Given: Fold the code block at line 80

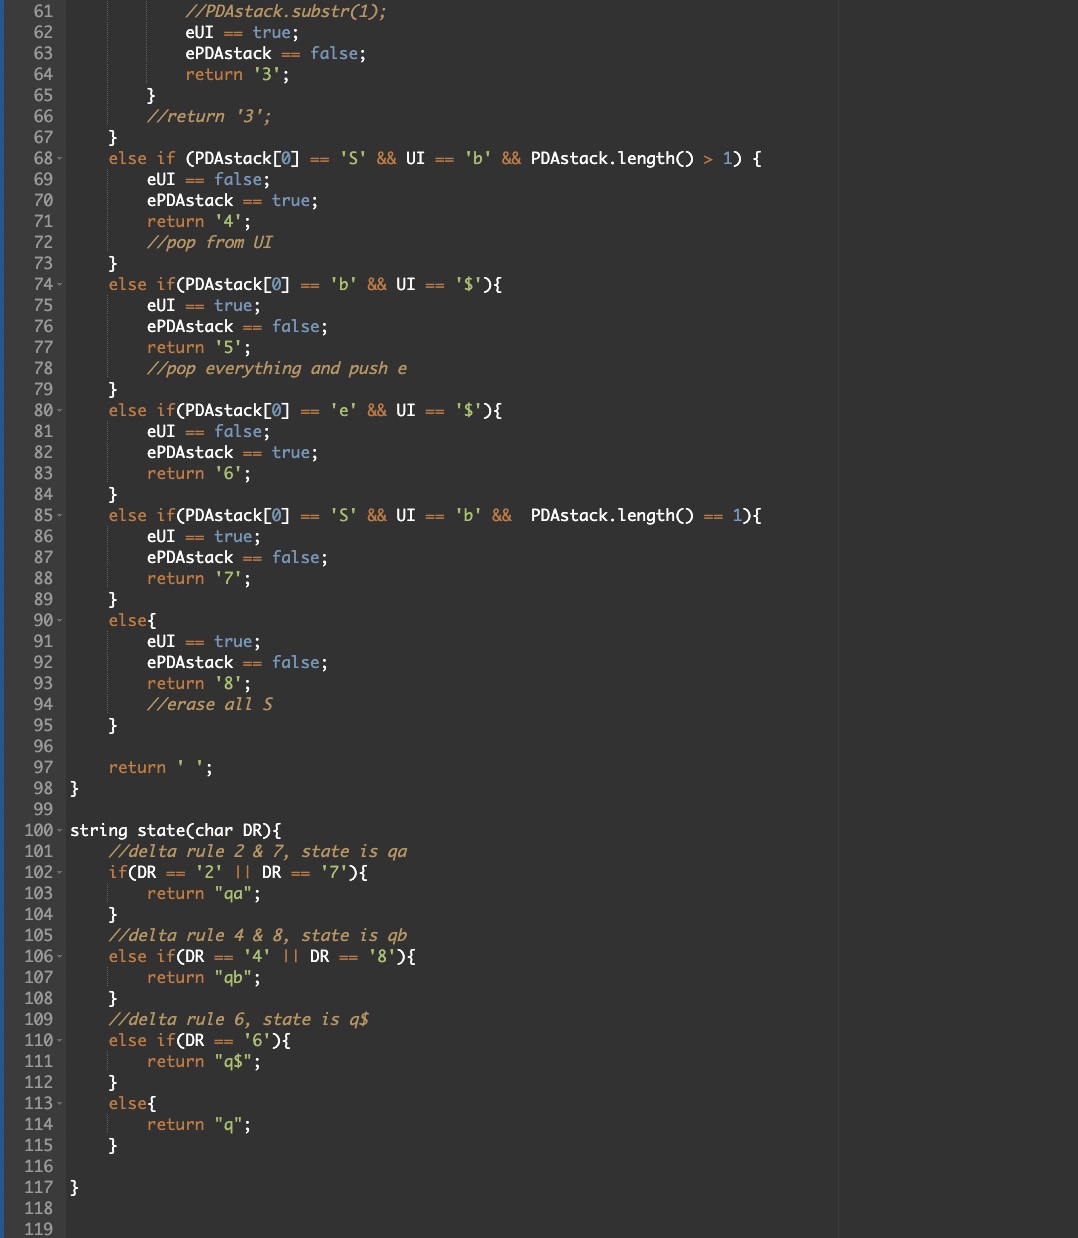Looking at the screenshot, I should click(60, 411).
